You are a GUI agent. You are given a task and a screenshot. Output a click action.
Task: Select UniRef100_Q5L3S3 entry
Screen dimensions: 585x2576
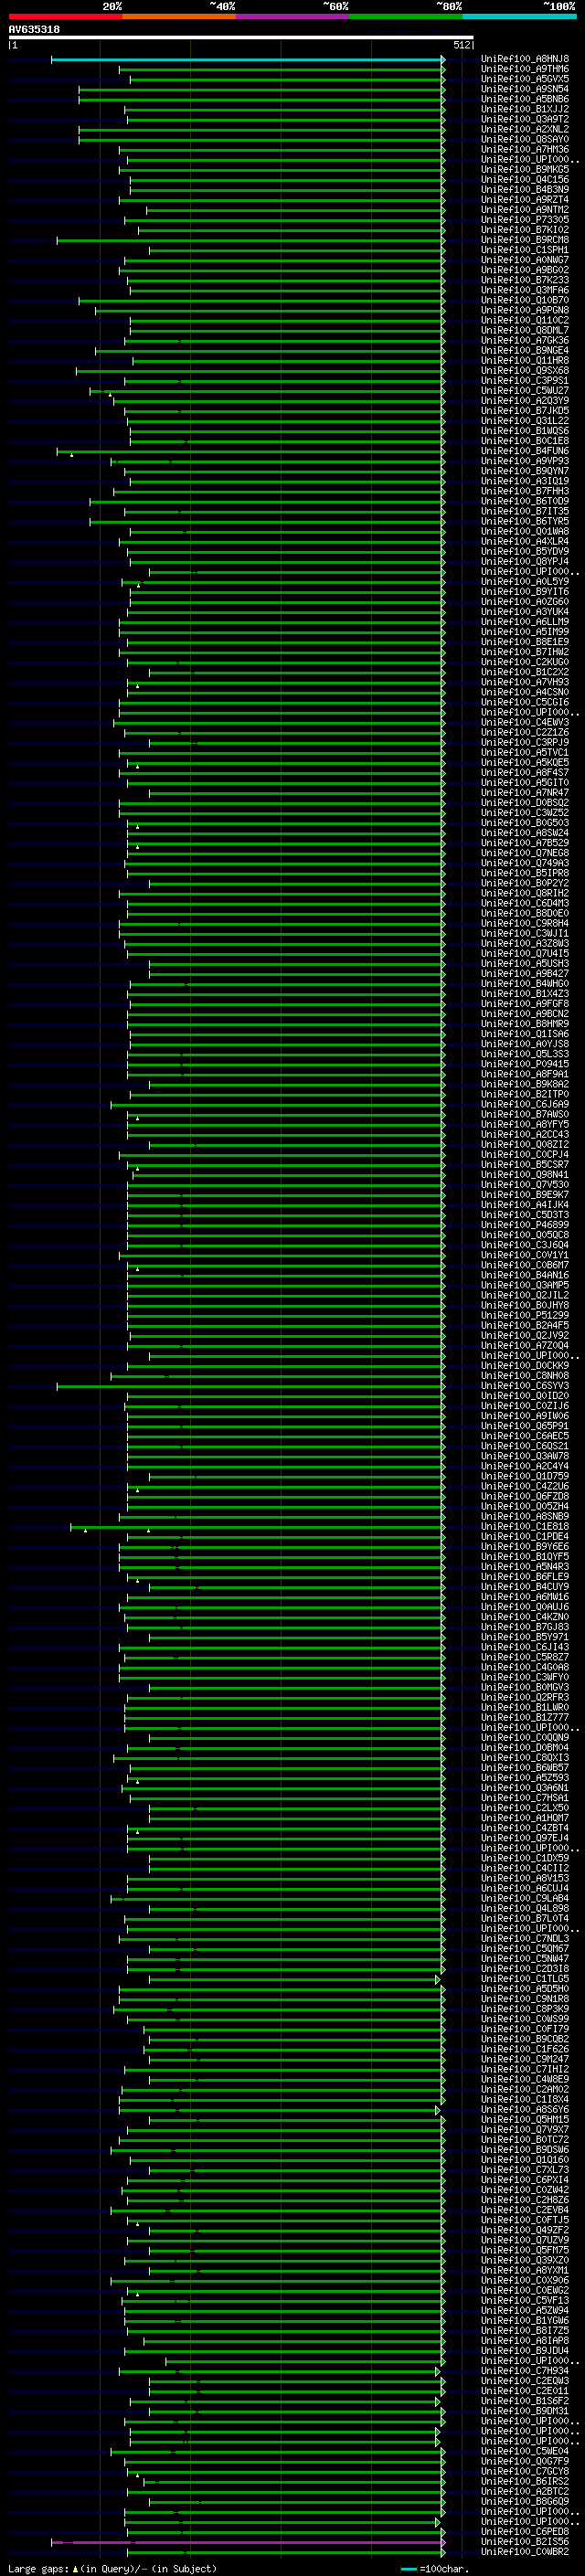pos(525,1054)
